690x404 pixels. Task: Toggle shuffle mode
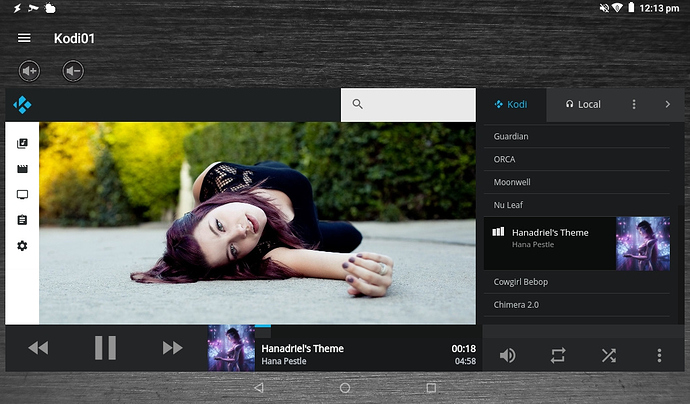(609, 356)
